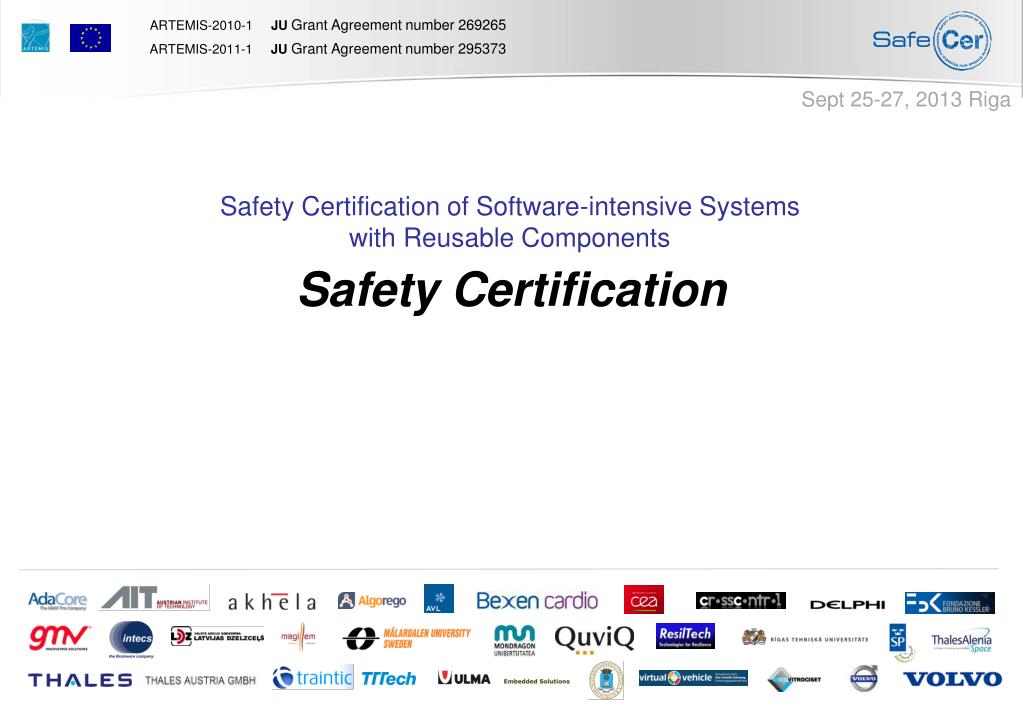
Task: Select the akhela logo
Action: coord(272,602)
